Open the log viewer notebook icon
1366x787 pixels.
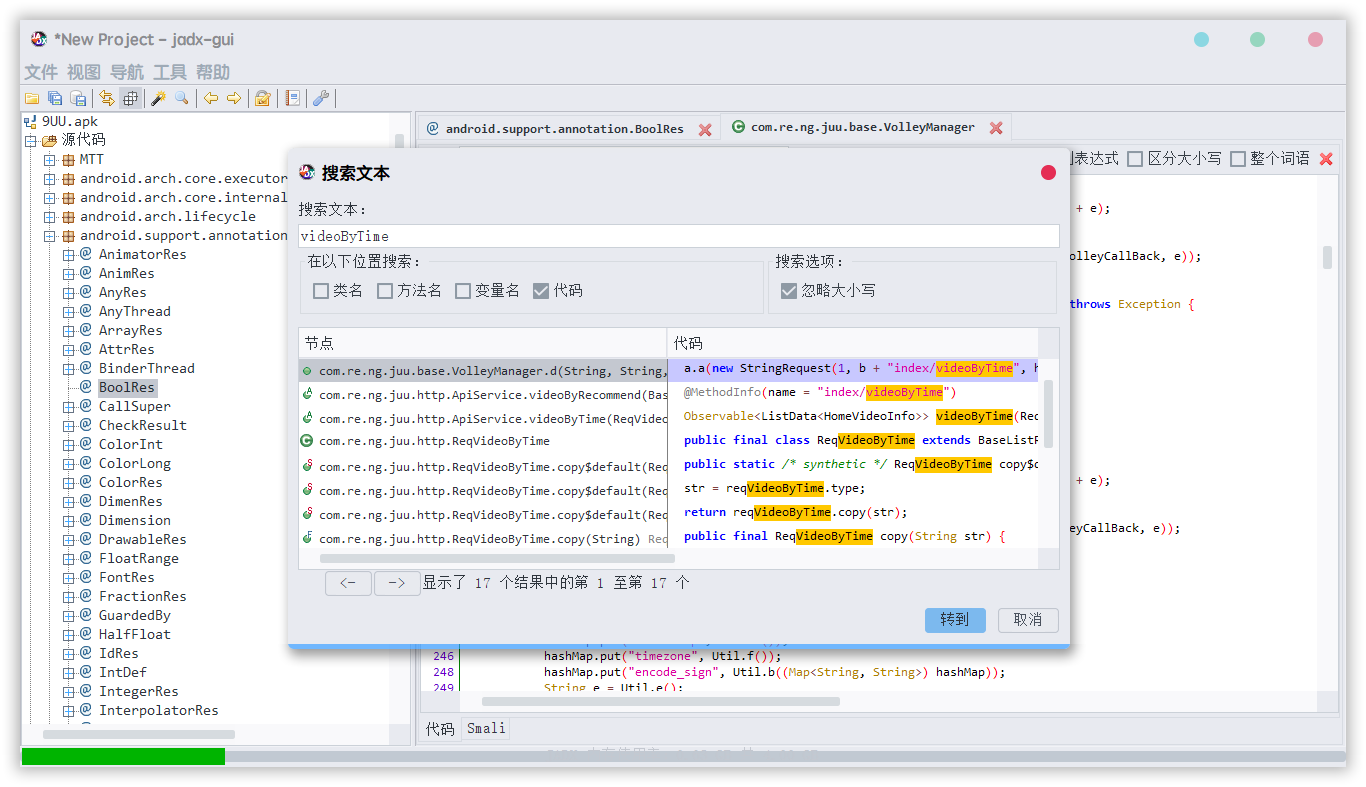[292, 98]
